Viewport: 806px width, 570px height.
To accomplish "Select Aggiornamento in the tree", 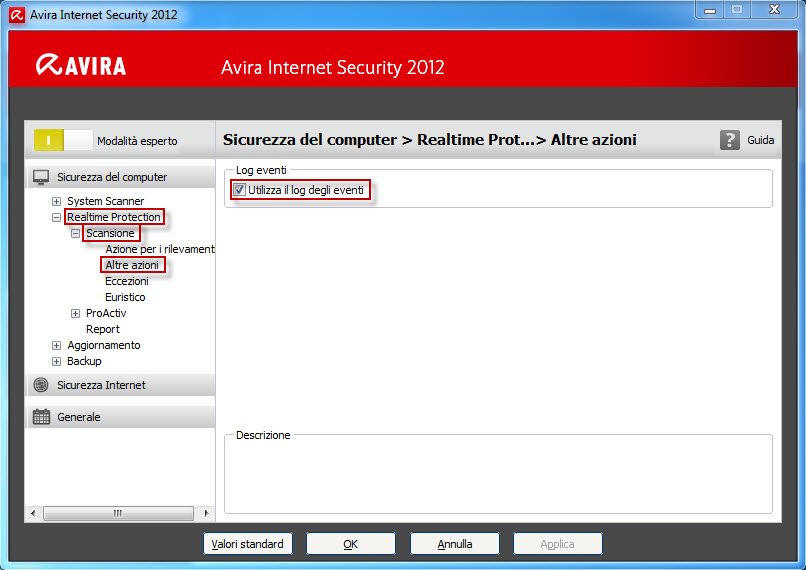I will [104, 345].
